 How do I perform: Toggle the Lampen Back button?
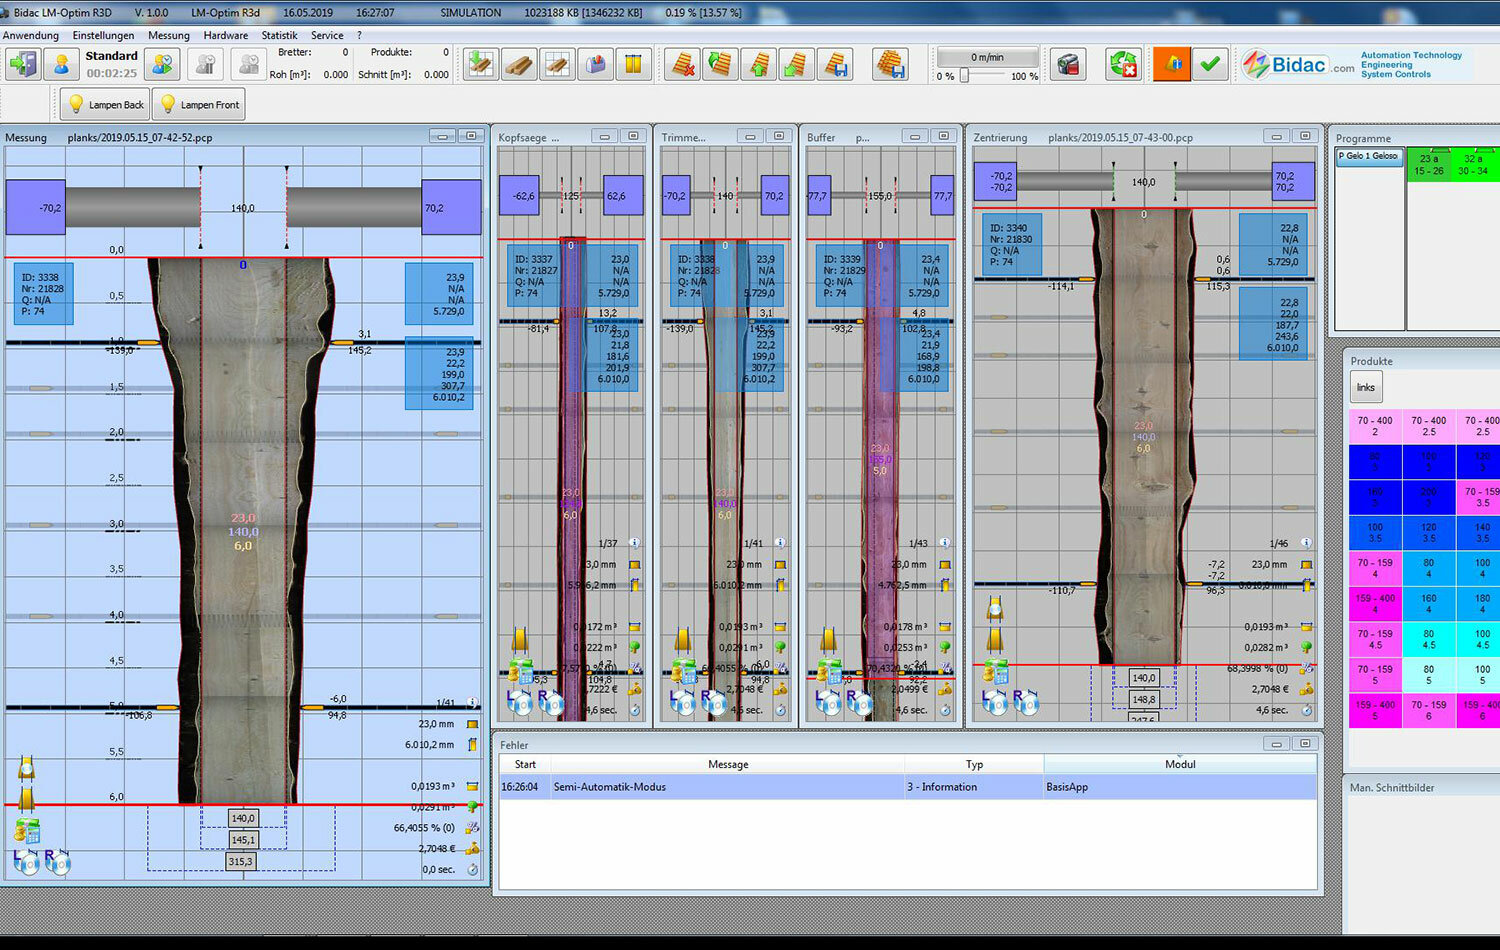104,104
